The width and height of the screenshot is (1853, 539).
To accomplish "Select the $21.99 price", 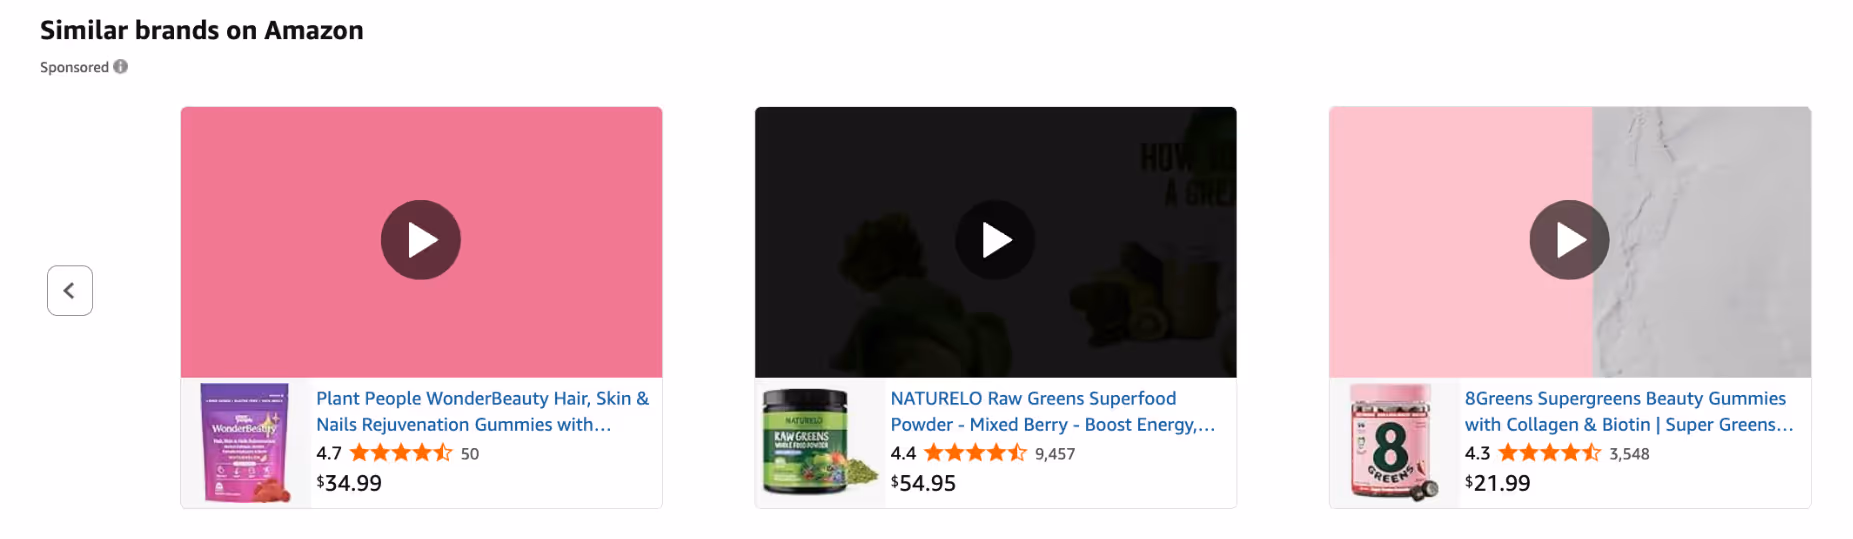I will pyautogui.click(x=1497, y=483).
